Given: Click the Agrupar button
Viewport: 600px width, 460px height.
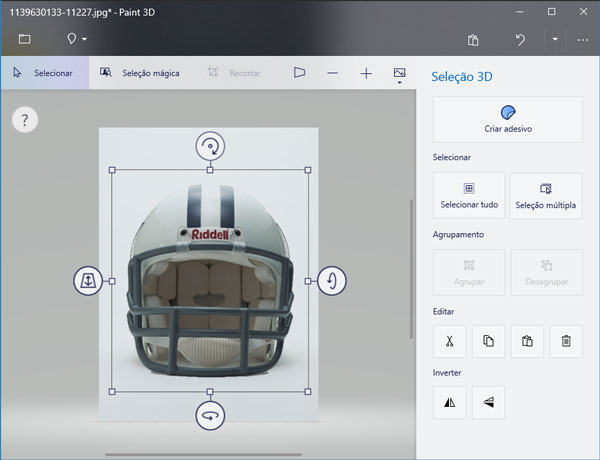Looking at the screenshot, I should click(x=469, y=272).
